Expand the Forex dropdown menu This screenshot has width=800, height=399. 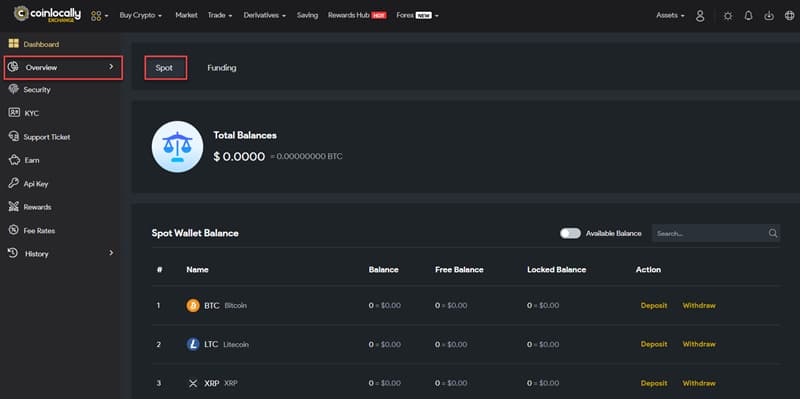(417, 15)
